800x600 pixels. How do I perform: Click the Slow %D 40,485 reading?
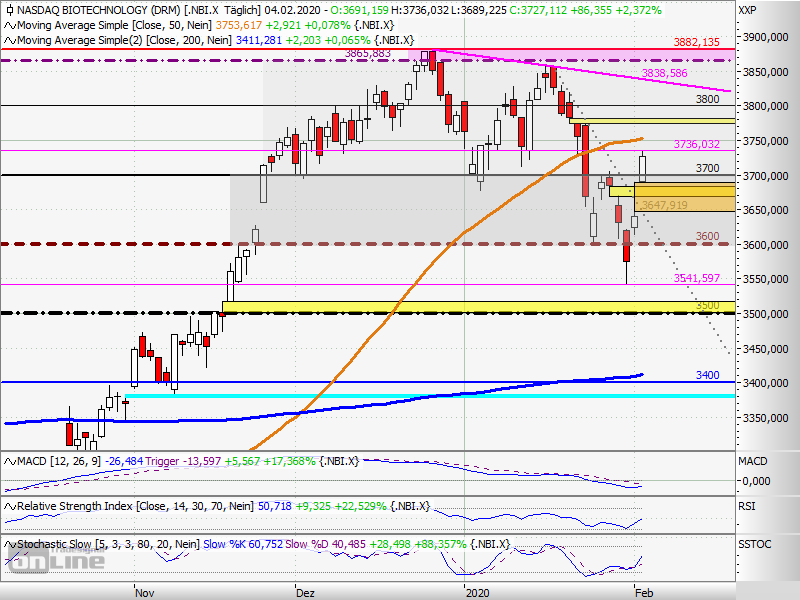[x=326, y=544]
